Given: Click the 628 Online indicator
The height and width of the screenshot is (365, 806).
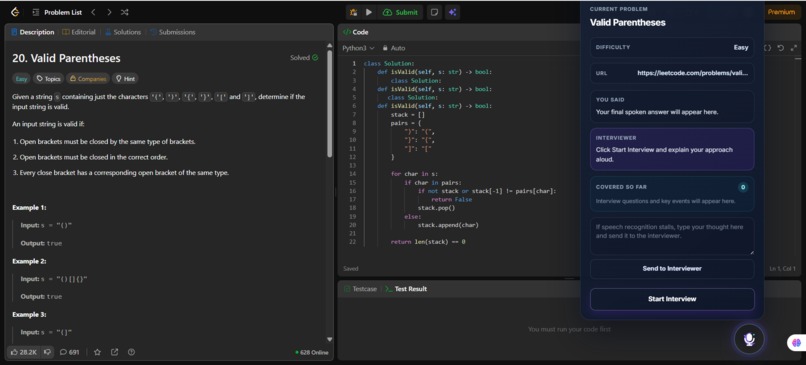Looking at the screenshot, I should click(x=312, y=352).
